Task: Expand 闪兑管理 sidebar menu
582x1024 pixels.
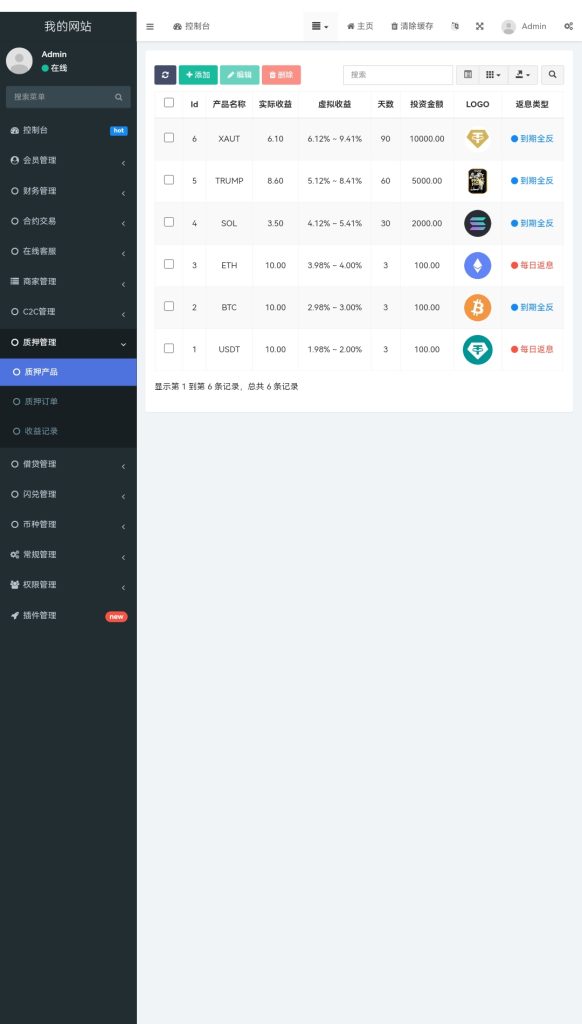Action: [69, 494]
